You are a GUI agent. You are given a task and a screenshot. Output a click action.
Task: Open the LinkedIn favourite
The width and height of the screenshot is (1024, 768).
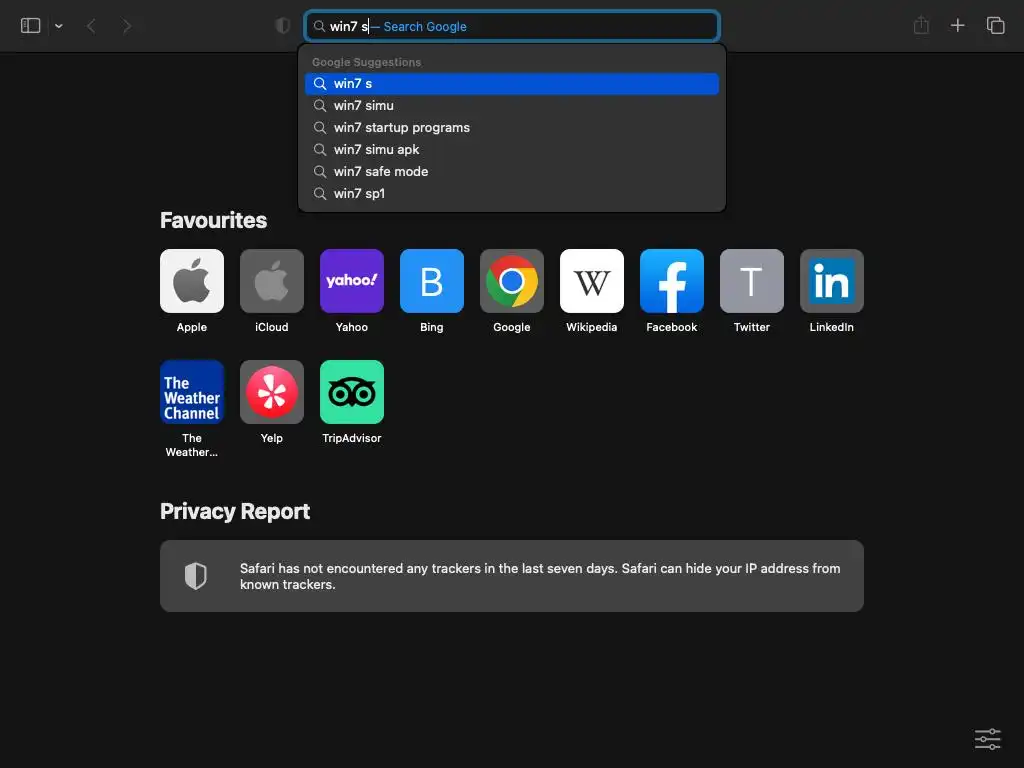pyautogui.click(x=832, y=281)
